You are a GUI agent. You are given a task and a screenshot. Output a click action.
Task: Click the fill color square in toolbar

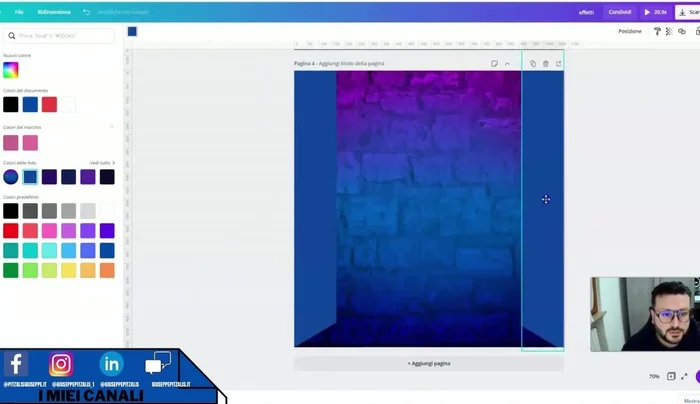click(x=132, y=31)
